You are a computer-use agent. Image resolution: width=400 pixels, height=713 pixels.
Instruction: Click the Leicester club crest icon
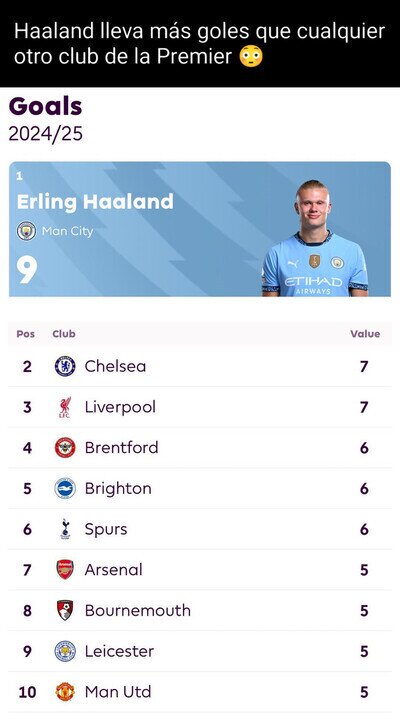(65, 651)
